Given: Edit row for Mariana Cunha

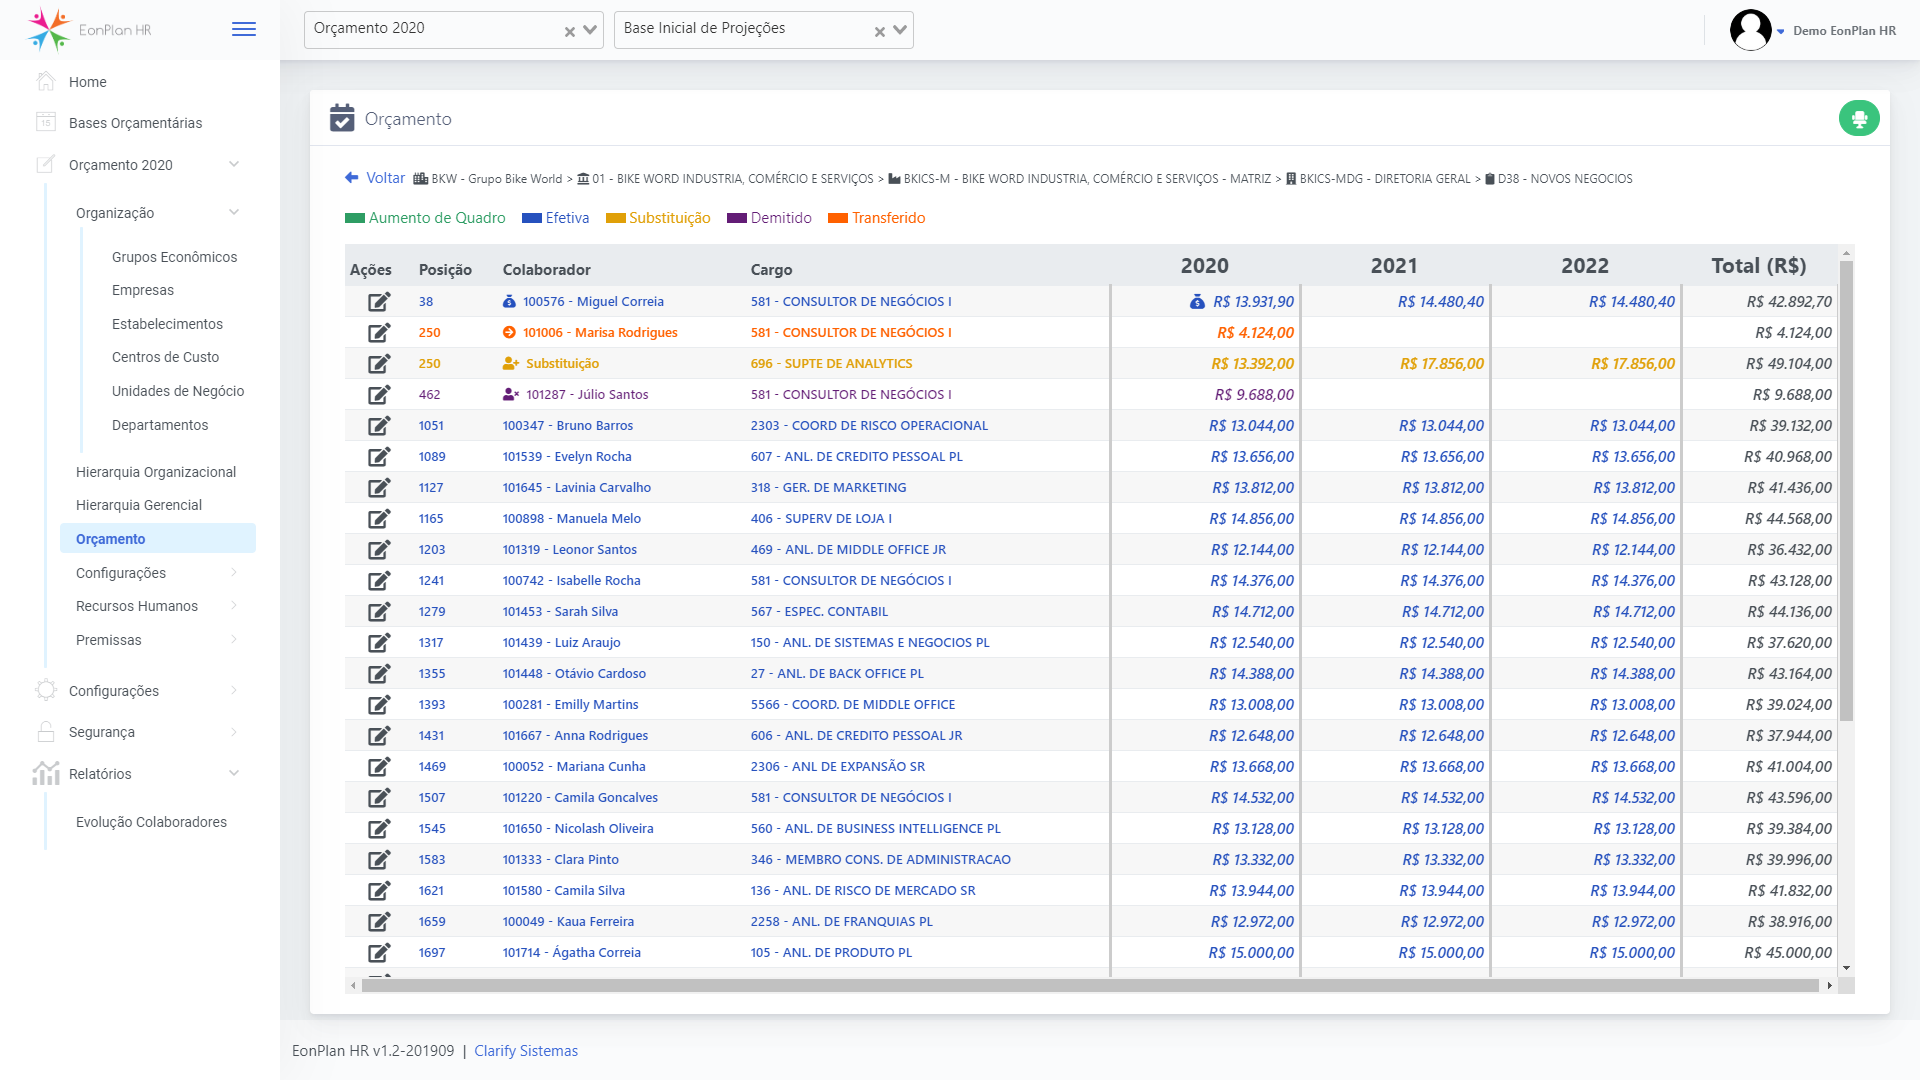Looking at the screenshot, I should point(379,767).
